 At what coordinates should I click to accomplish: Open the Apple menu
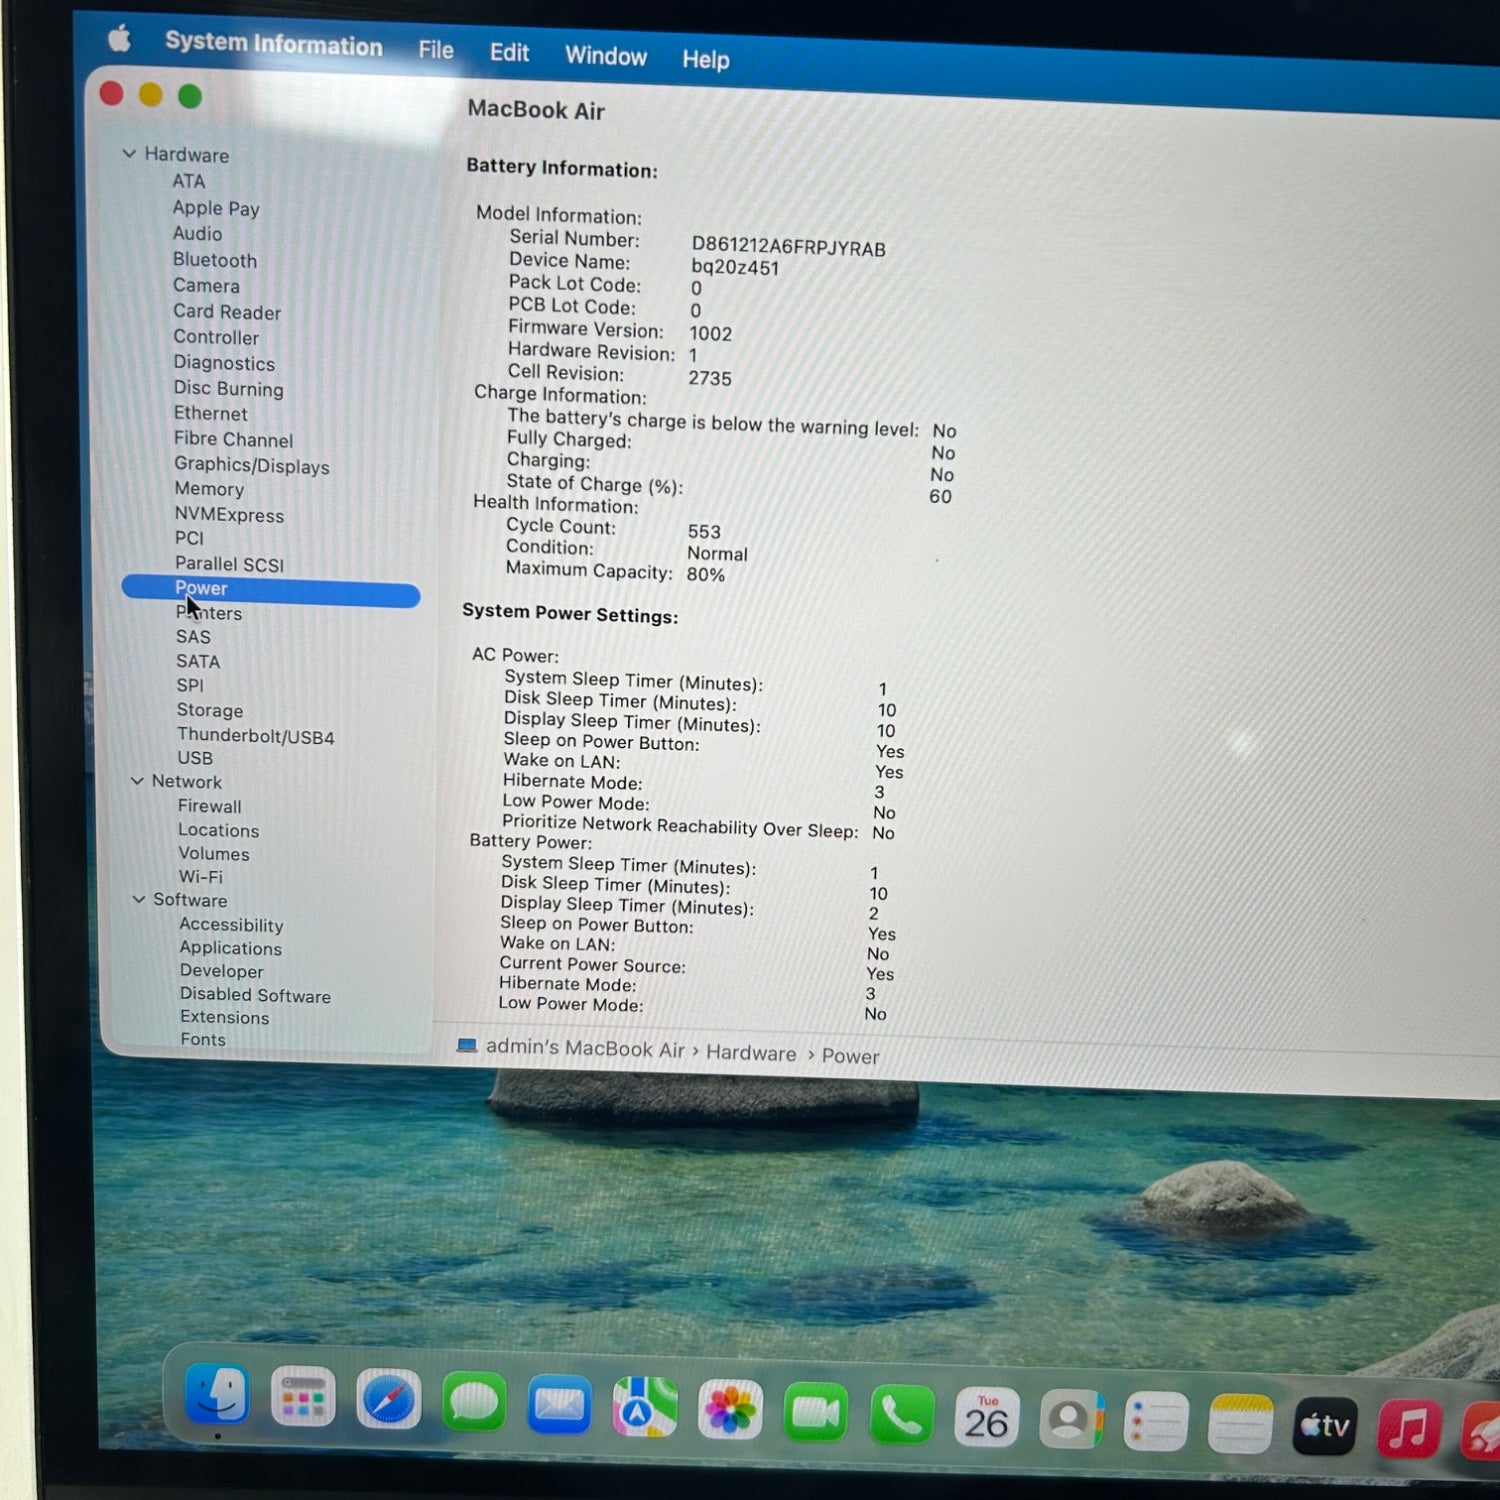click(119, 38)
